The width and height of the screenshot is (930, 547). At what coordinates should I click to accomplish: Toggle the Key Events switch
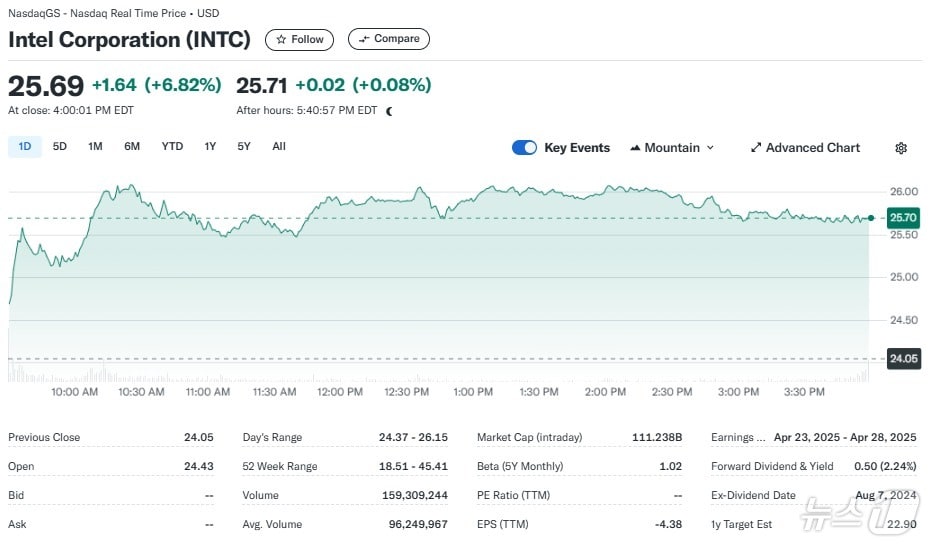[x=524, y=148]
